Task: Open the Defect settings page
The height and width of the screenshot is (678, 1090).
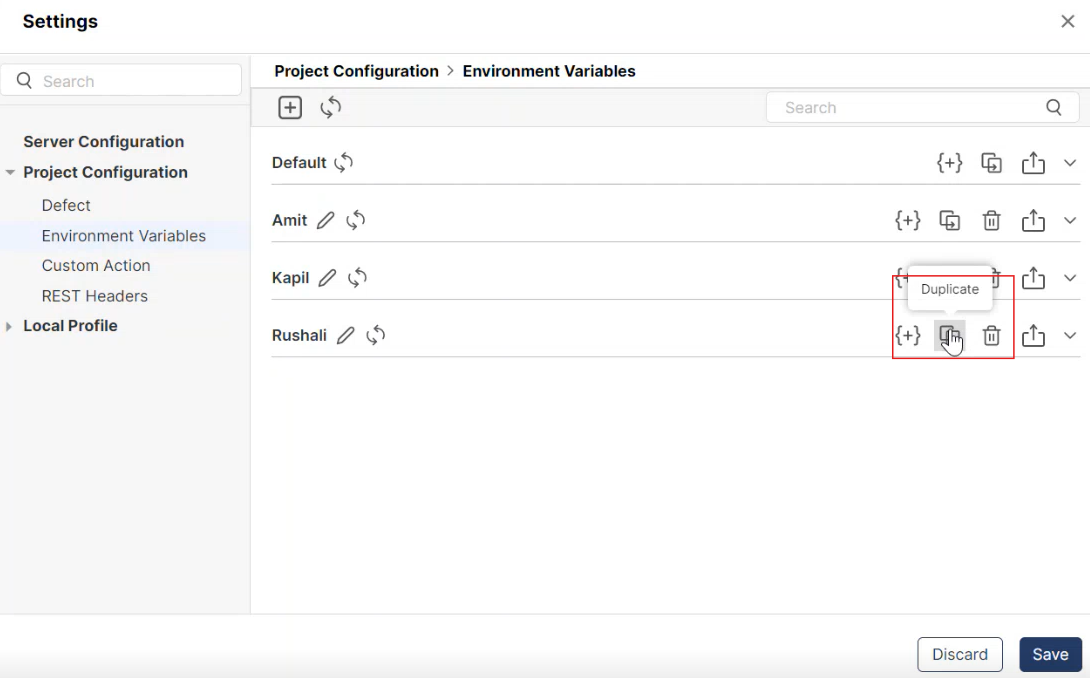Action: tap(66, 206)
